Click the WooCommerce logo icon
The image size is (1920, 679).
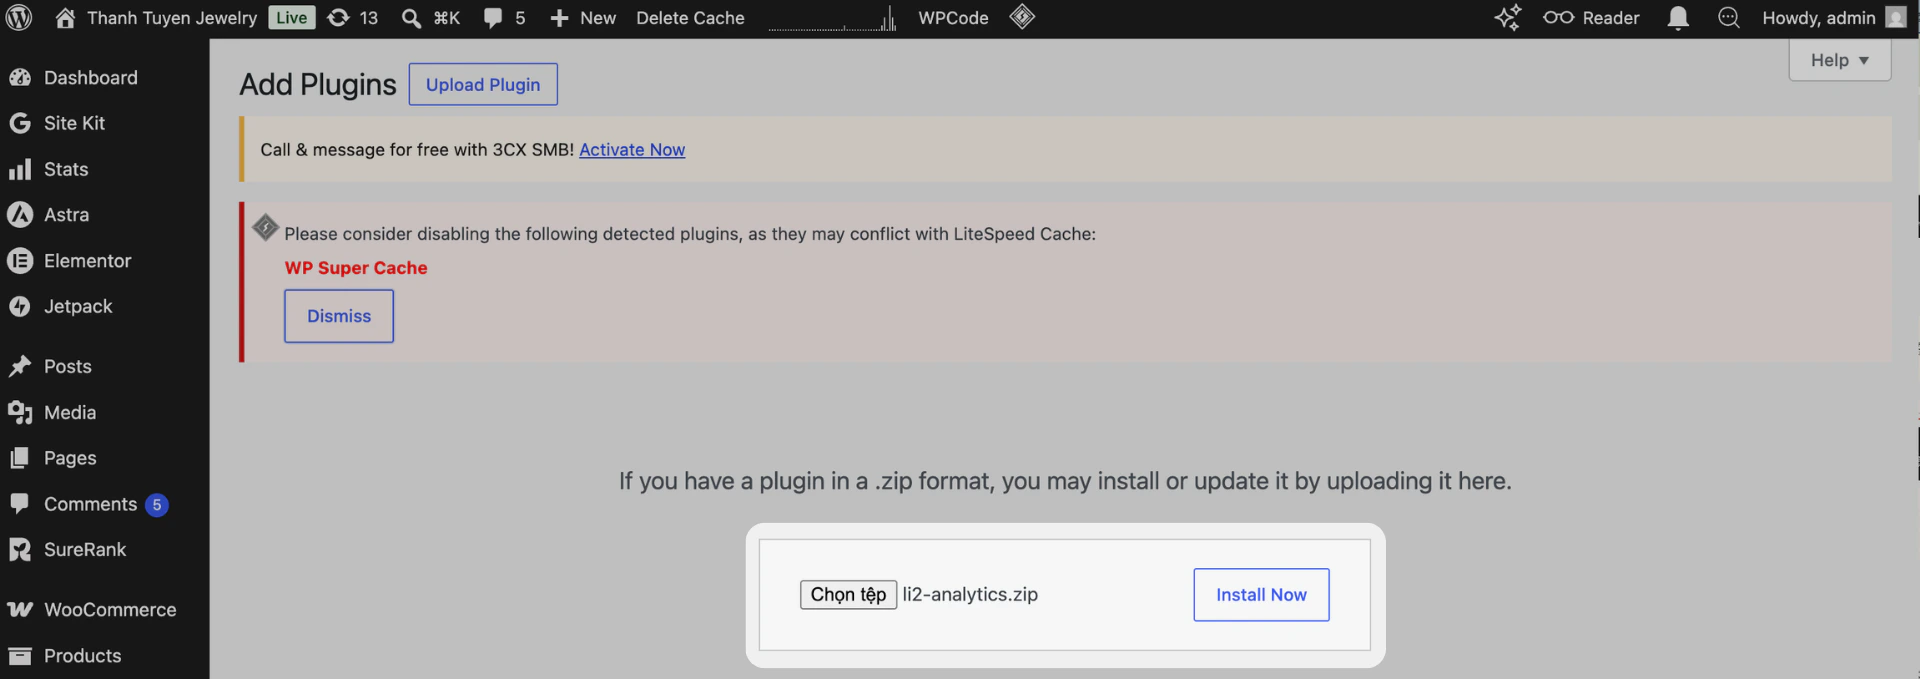pyautogui.click(x=20, y=609)
